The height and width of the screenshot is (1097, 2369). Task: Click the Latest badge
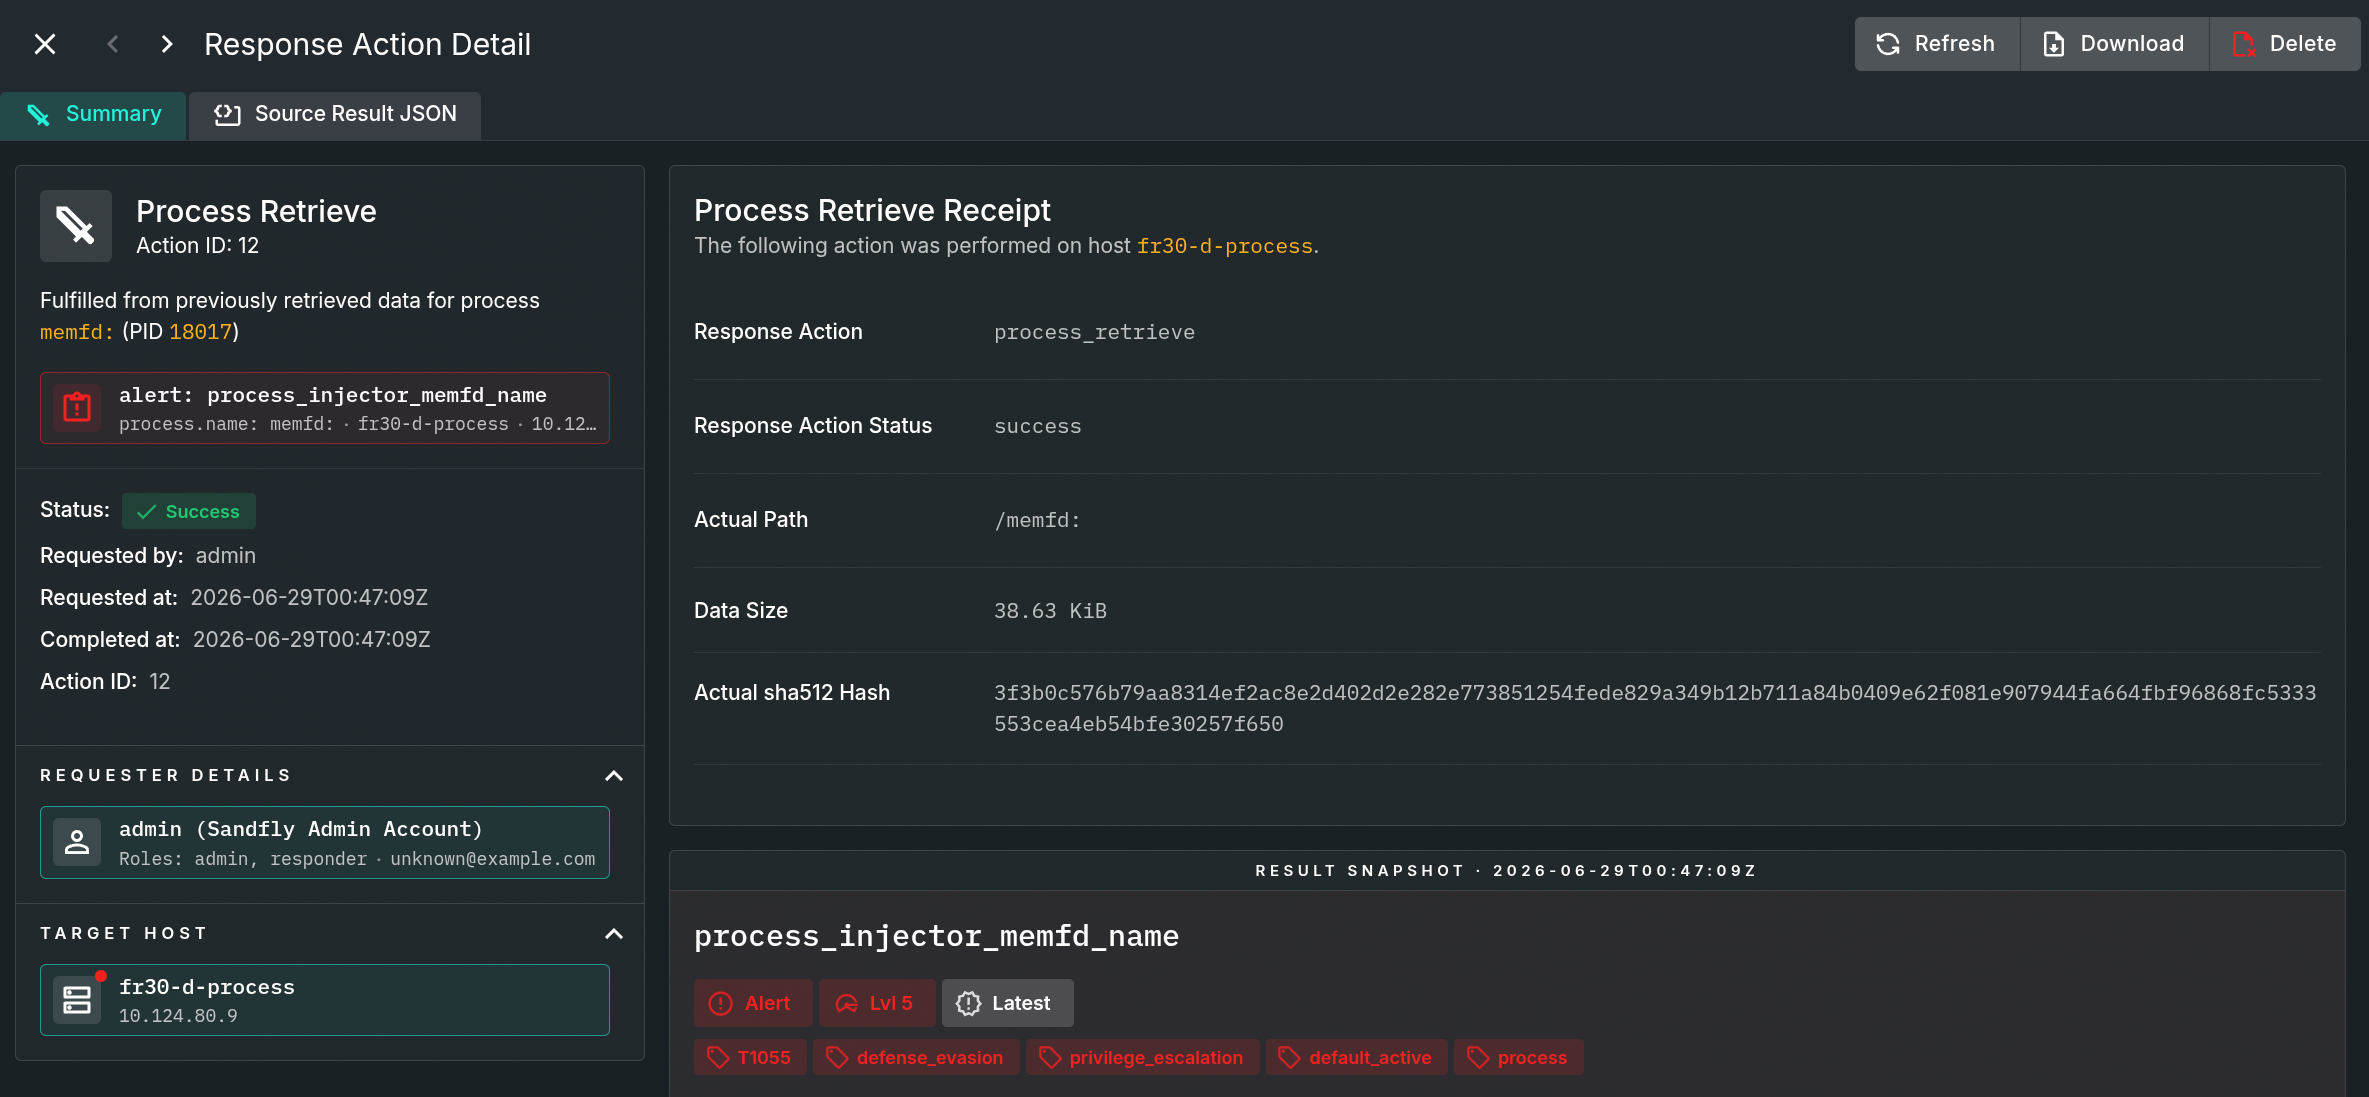[x=1007, y=1003]
